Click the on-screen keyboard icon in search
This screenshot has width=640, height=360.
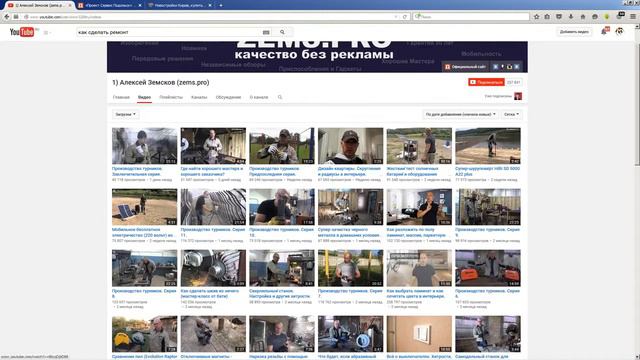(x=266, y=32)
